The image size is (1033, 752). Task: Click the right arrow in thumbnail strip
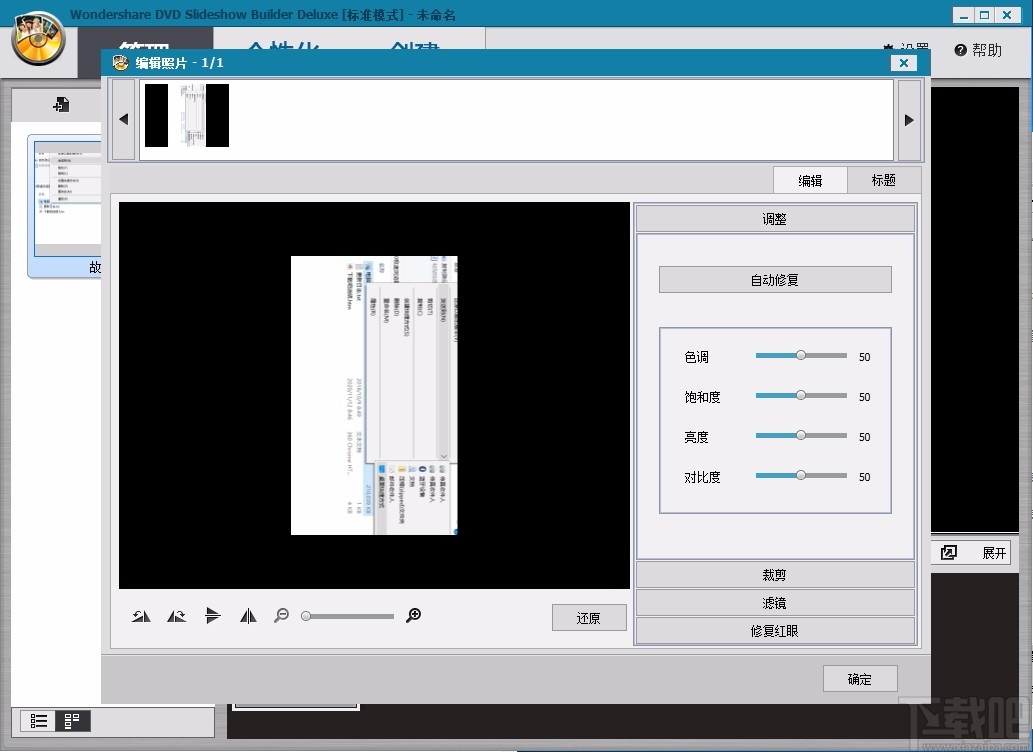[x=908, y=119]
